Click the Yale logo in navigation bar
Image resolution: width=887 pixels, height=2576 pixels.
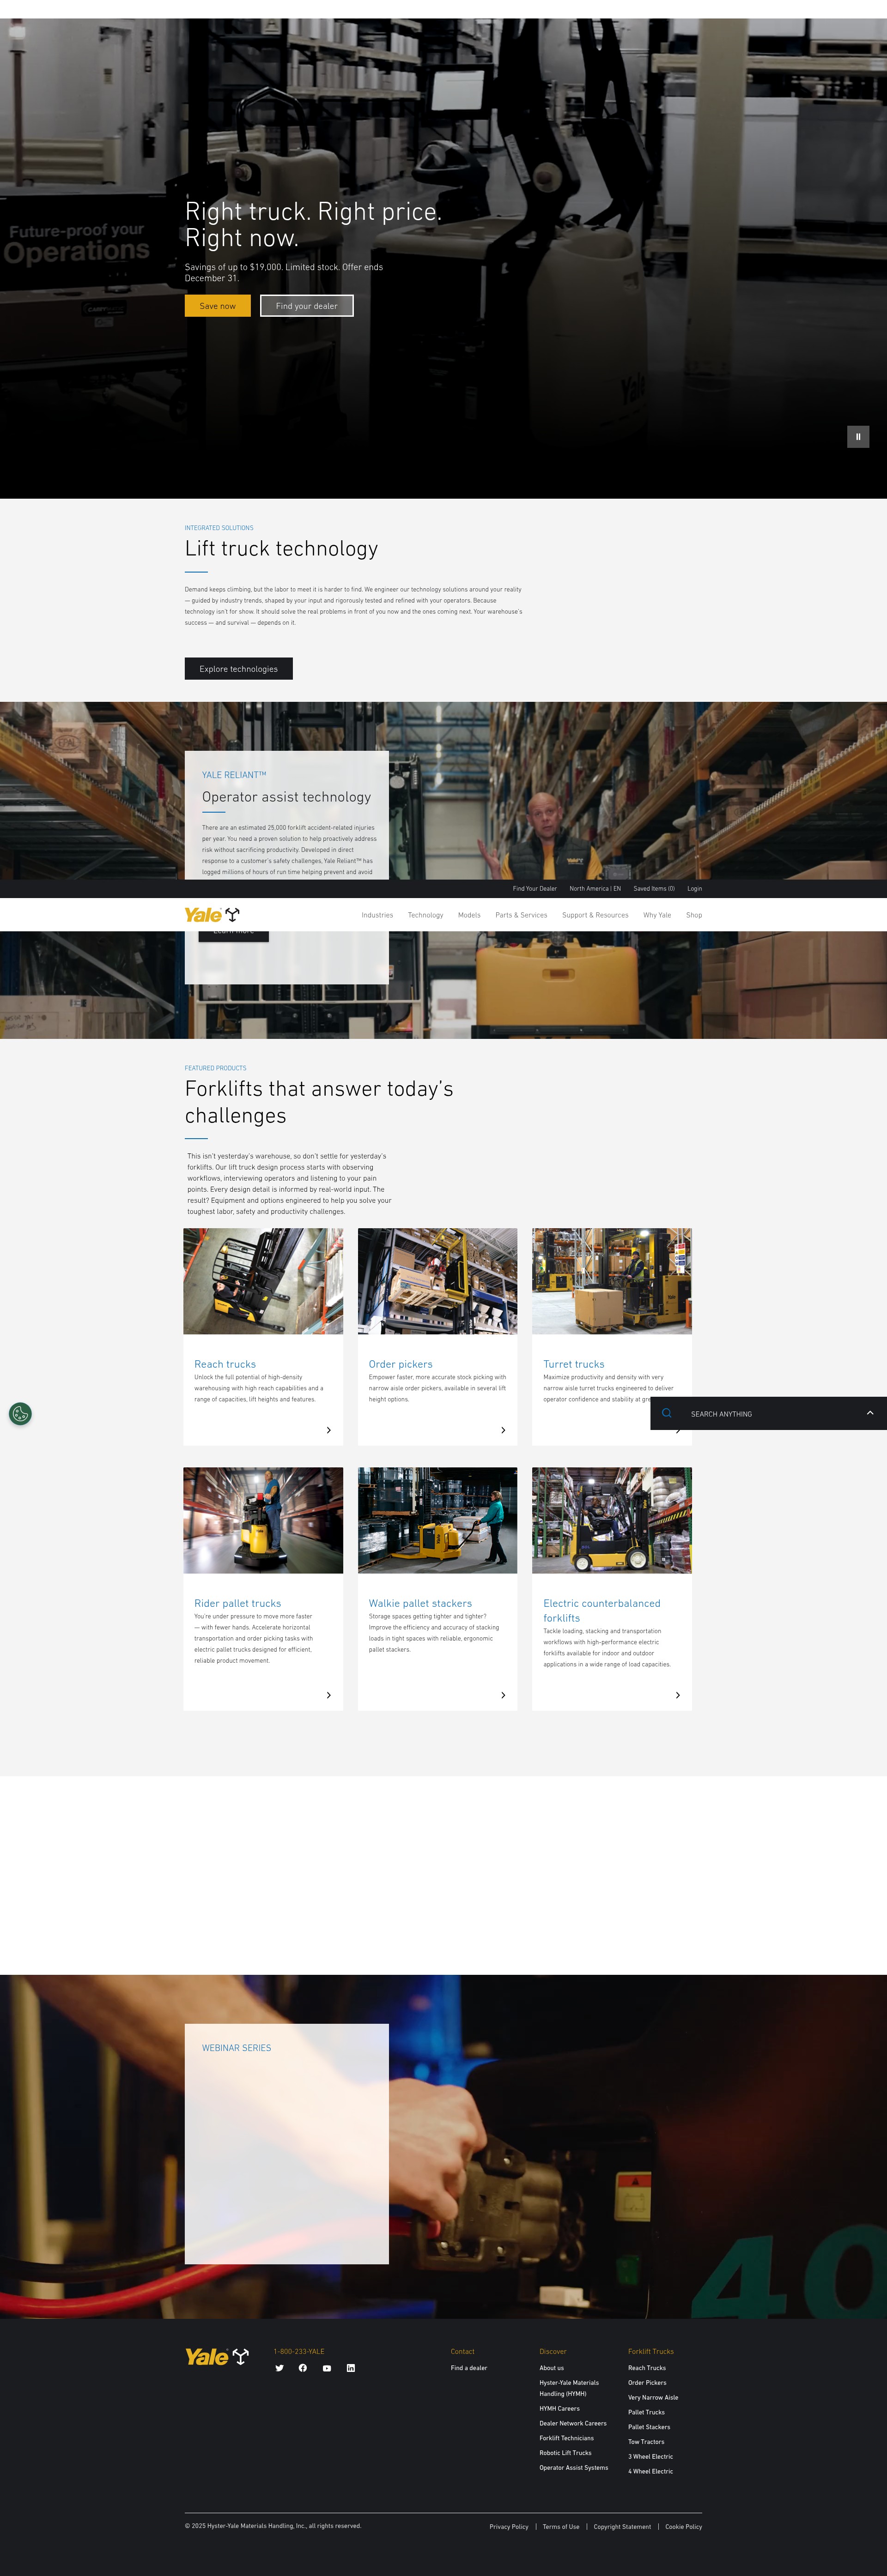212,914
